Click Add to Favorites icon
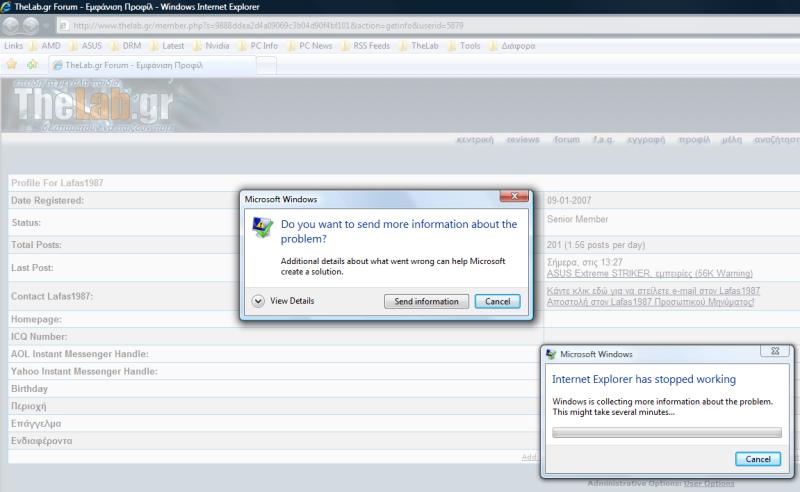Image resolution: width=800 pixels, height=492 pixels. click(33, 65)
